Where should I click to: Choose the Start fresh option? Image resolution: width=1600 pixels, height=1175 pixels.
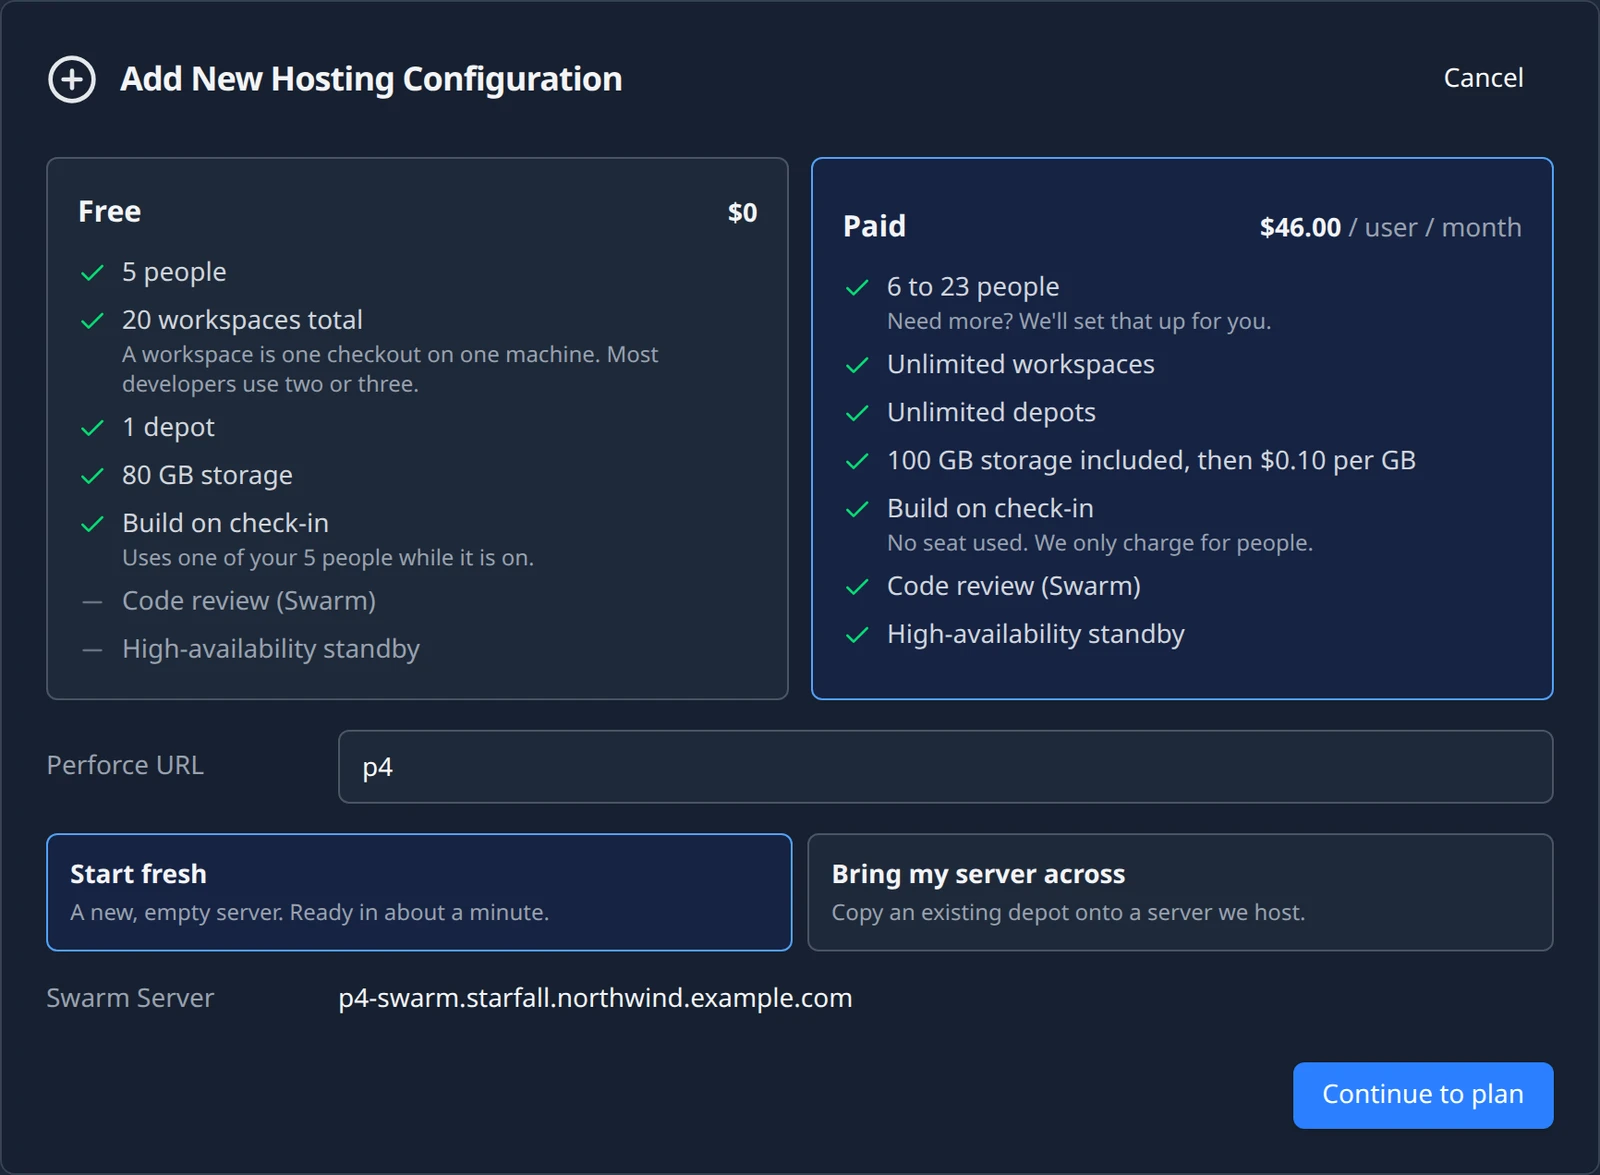[x=419, y=892]
